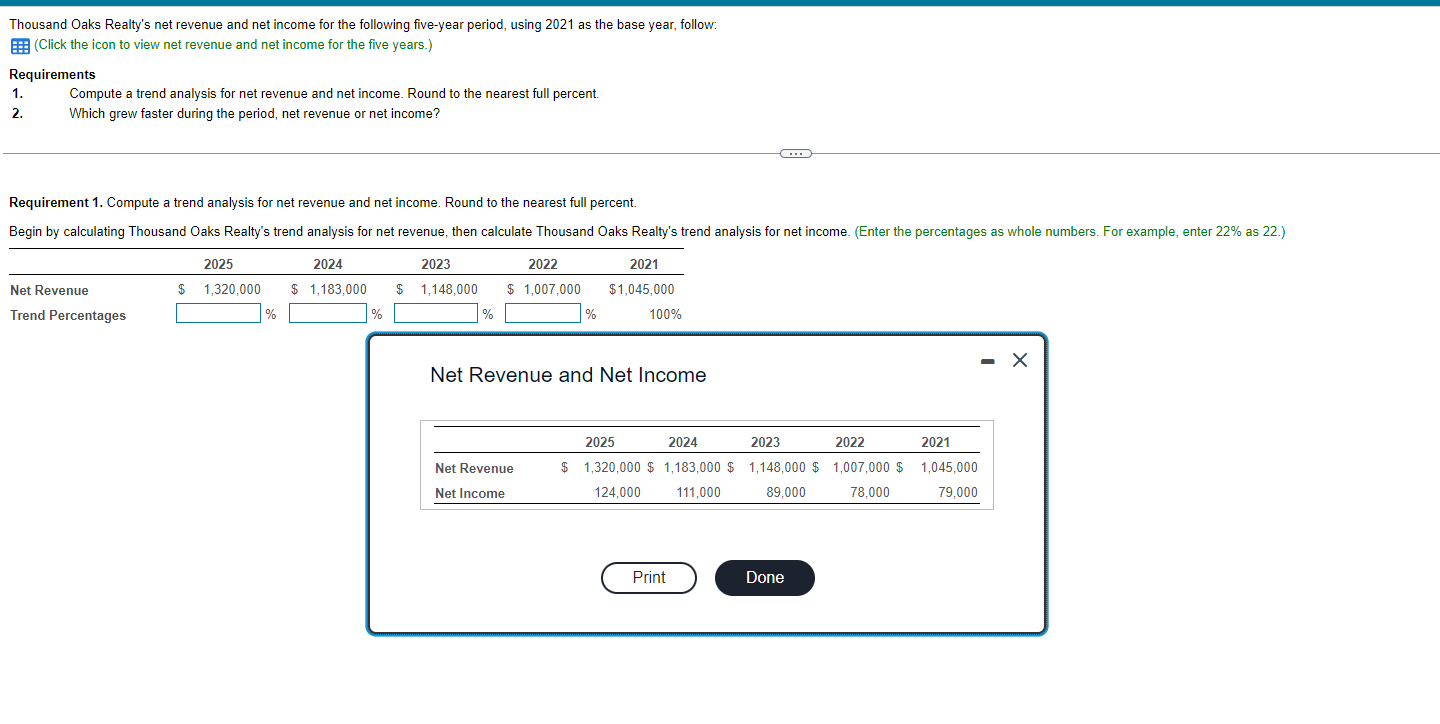
Task: Click the Net Revenue row label in popup
Action: [474, 469]
